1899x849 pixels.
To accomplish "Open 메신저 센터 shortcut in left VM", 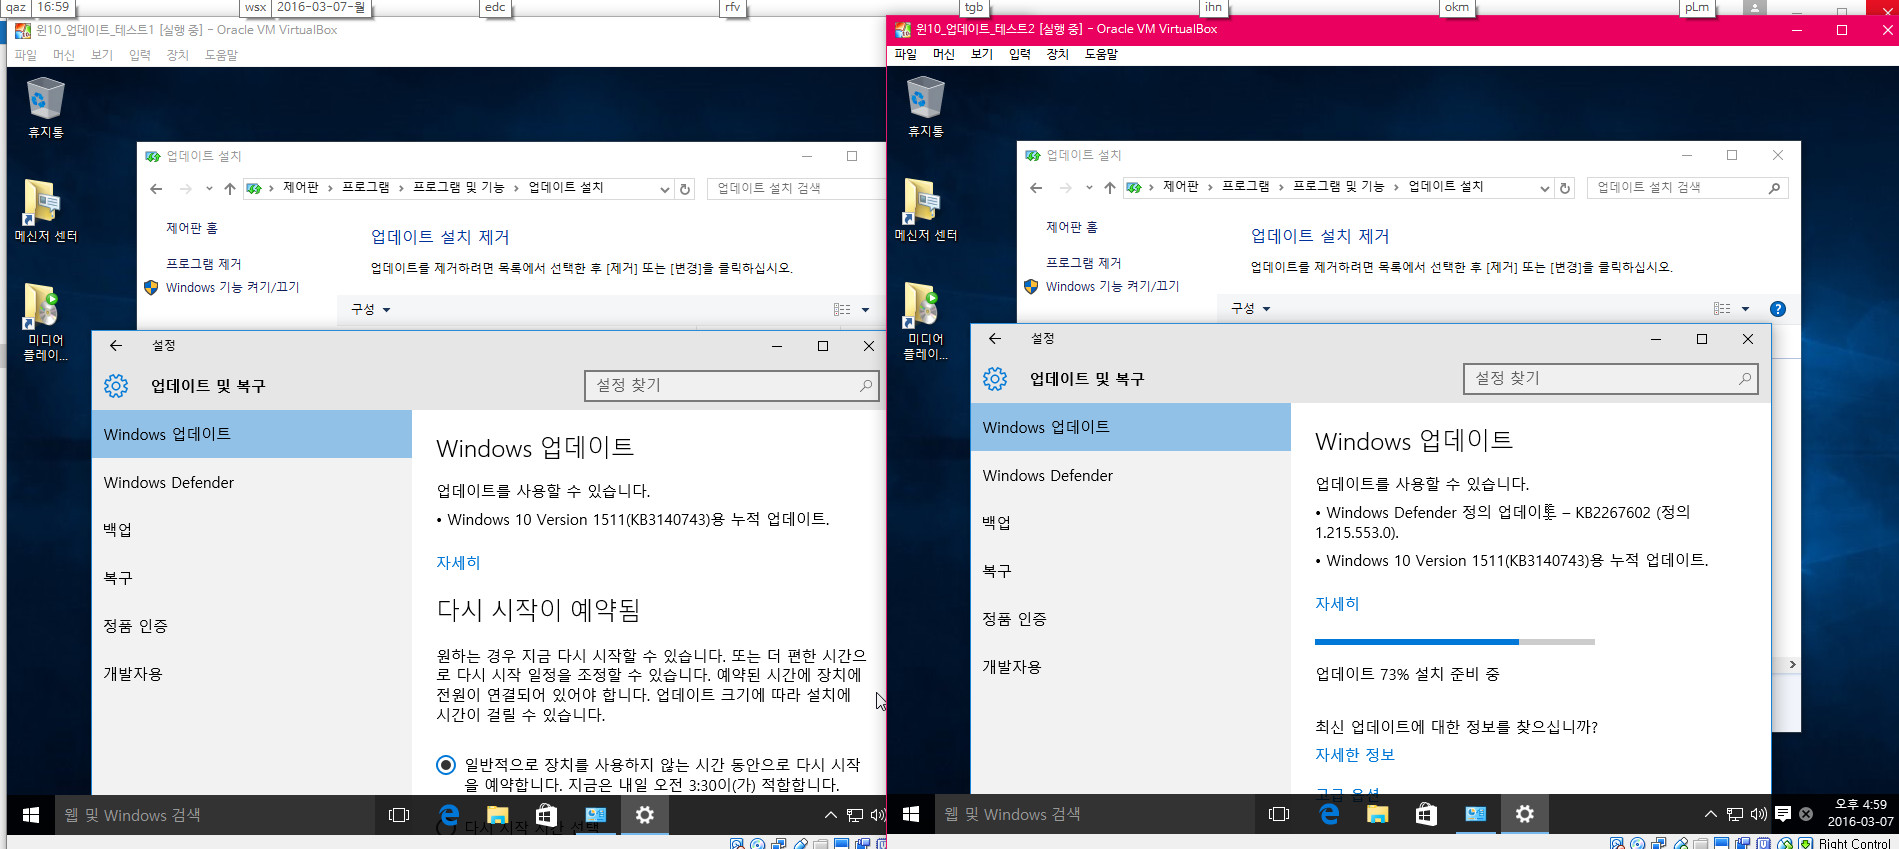I will click(x=45, y=211).
